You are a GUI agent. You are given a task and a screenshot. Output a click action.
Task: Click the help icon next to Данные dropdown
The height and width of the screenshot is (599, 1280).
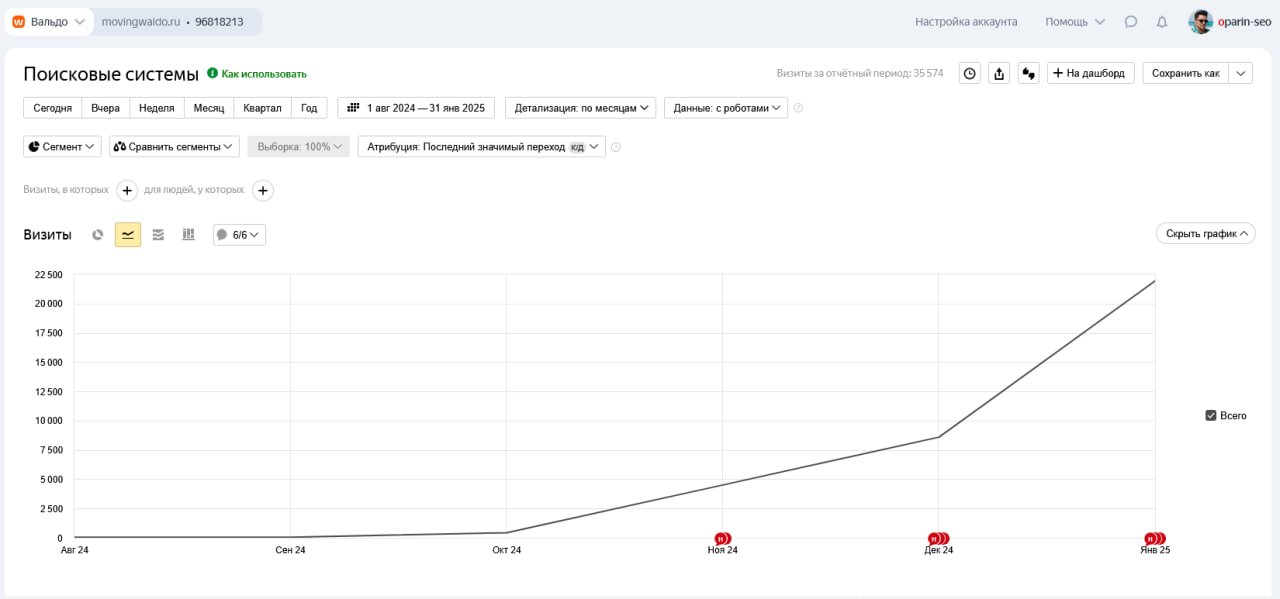[798, 108]
